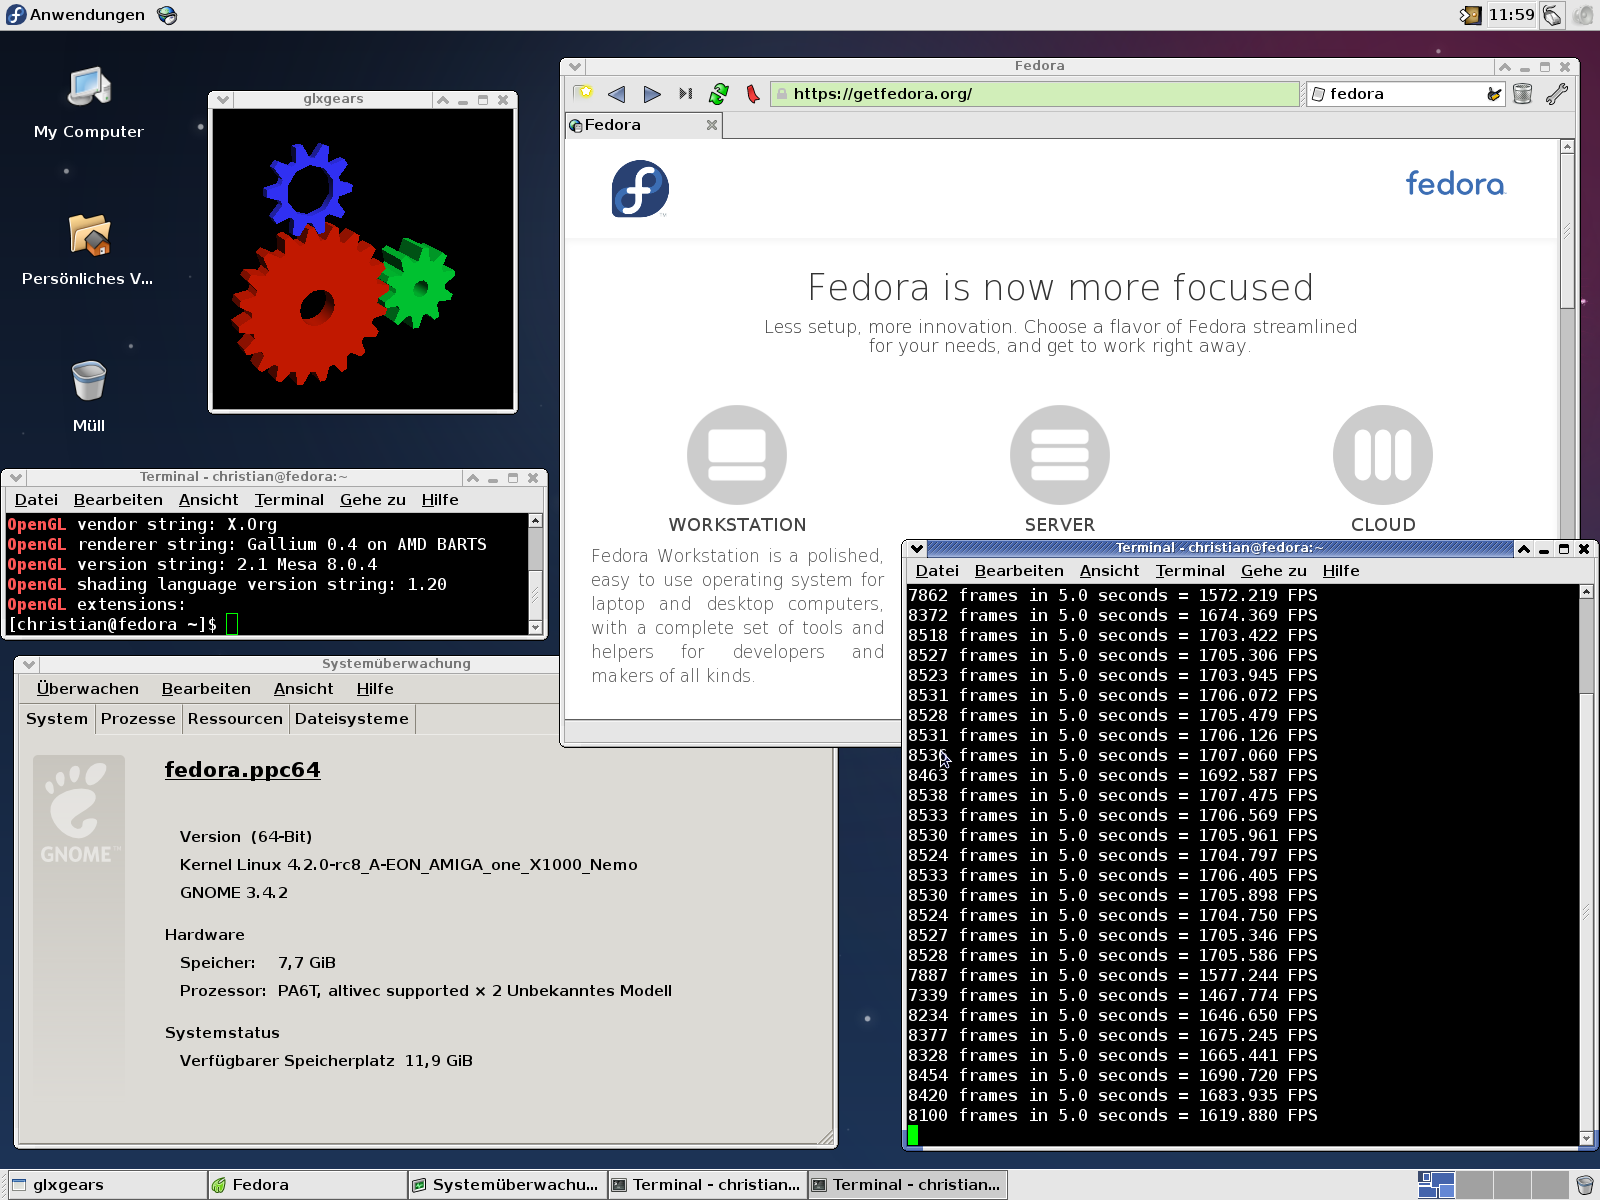The height and width of the screenshot is (1200, 1600).
Task: Click the fast-forward skip icon in browser
Action: pos(685,94)
